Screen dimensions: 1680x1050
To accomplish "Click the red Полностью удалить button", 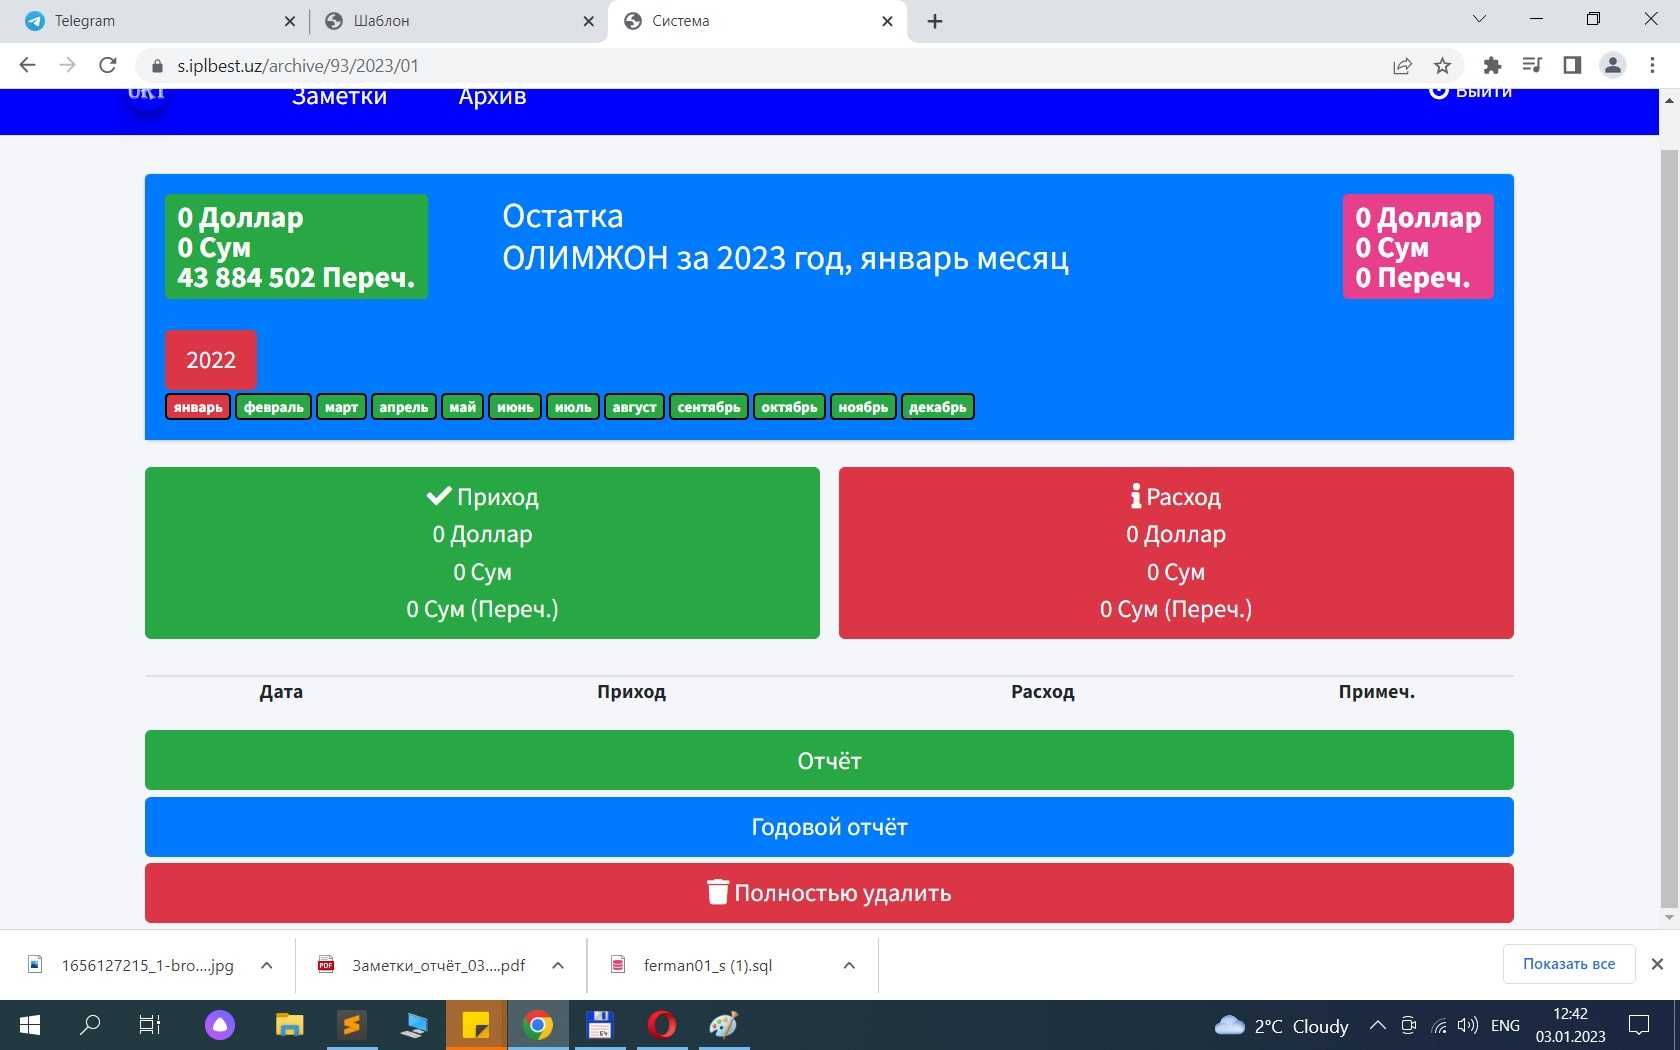I will click(829, 893).
